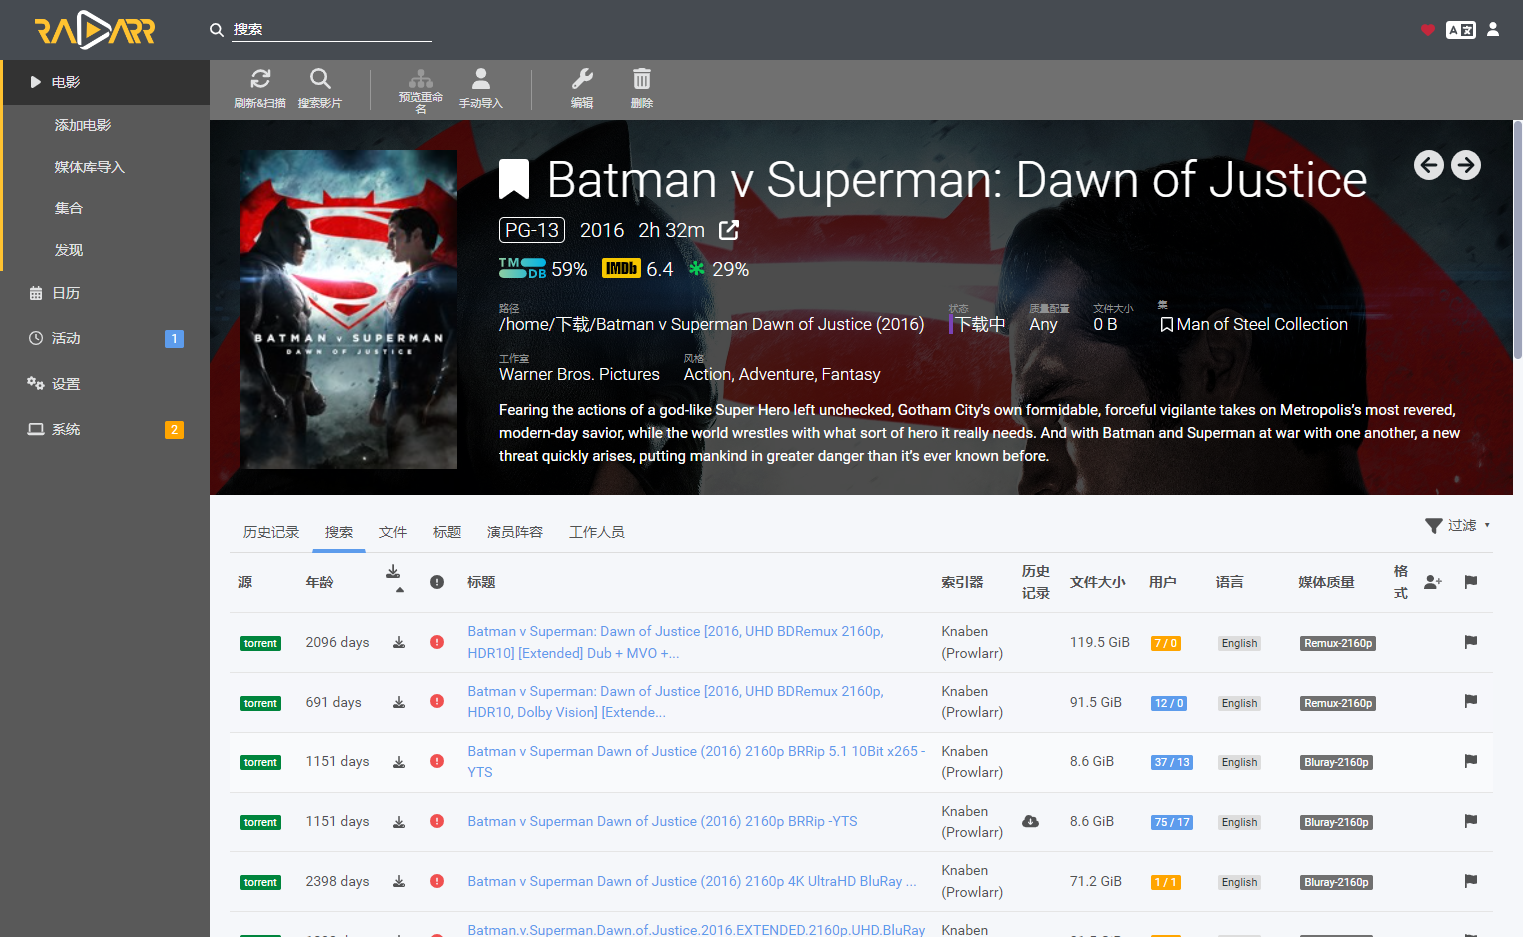This screenshot has width=1523, height=937.
Task: Toggle the monitored bookmark beside movie title
Action: [x=514, y=180]
